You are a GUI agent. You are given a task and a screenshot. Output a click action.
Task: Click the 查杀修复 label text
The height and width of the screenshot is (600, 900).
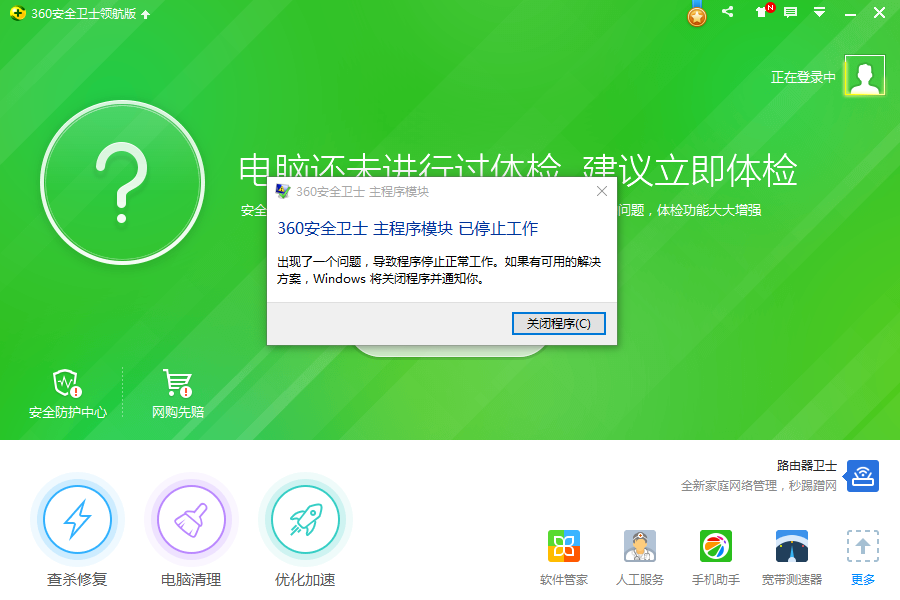click(77, 580)
